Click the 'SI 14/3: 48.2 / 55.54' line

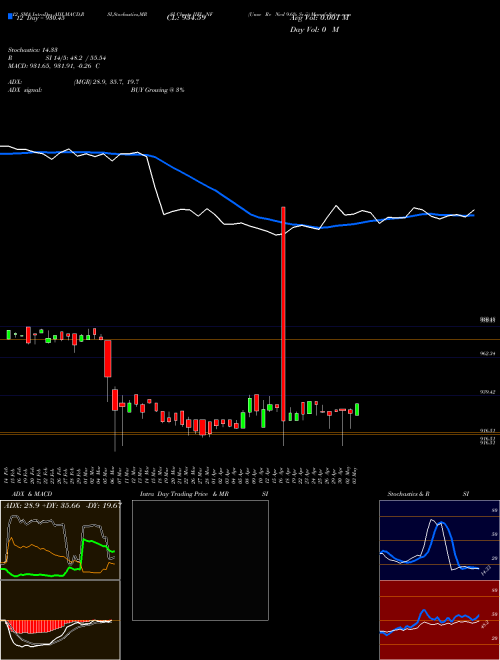pyautogui.click(x=75, y=58)
